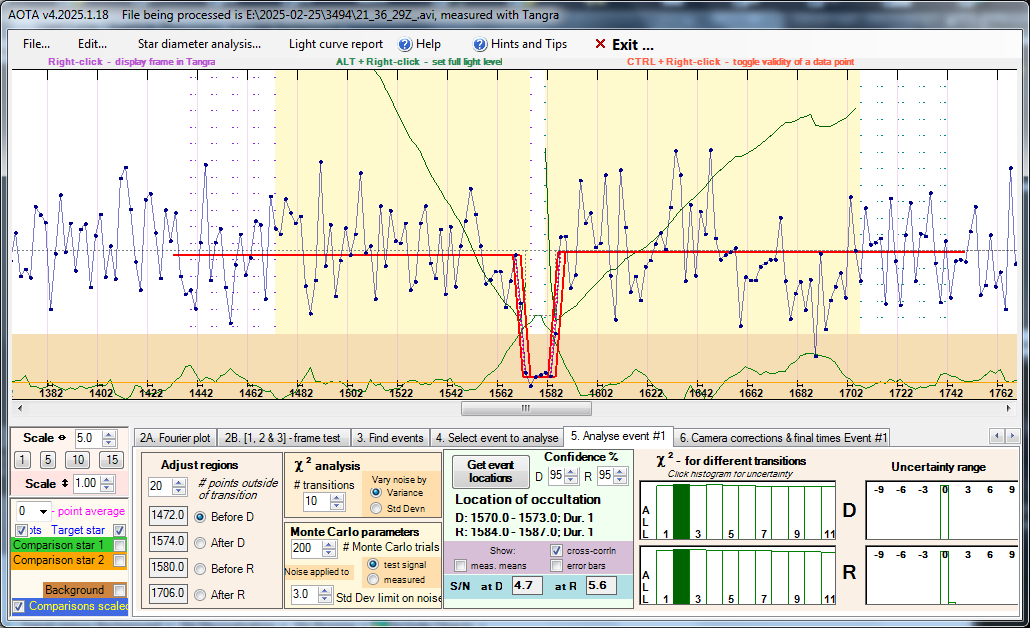Choose Std Devn noise variation option
This screenshot has height=628, width=1030.
click(x=376, y=507)
